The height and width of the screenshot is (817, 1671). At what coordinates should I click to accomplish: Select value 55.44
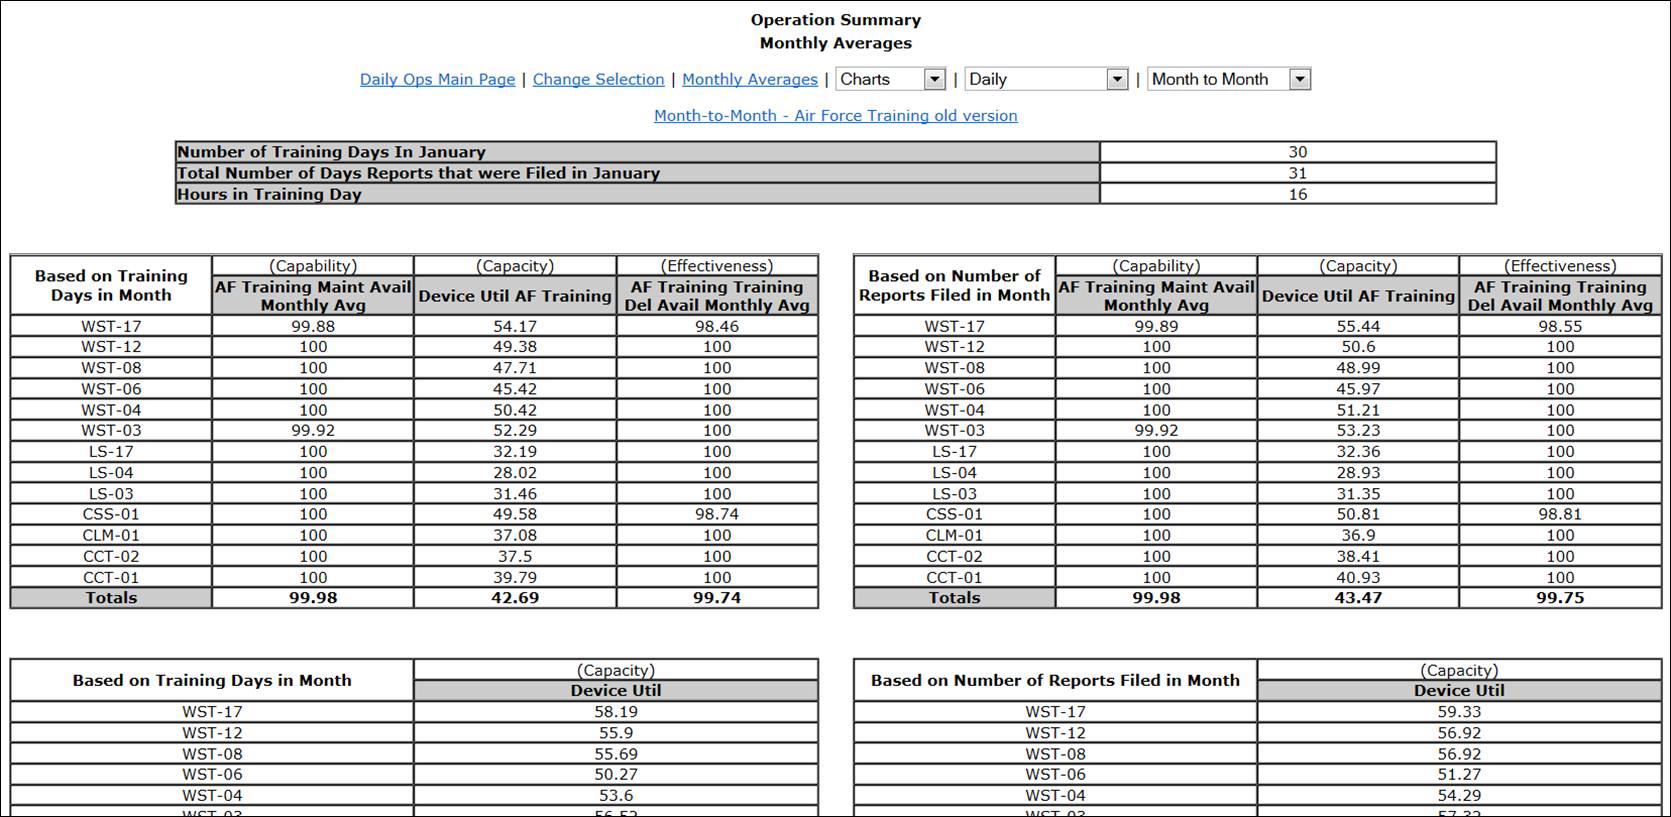pos(1358,326)
